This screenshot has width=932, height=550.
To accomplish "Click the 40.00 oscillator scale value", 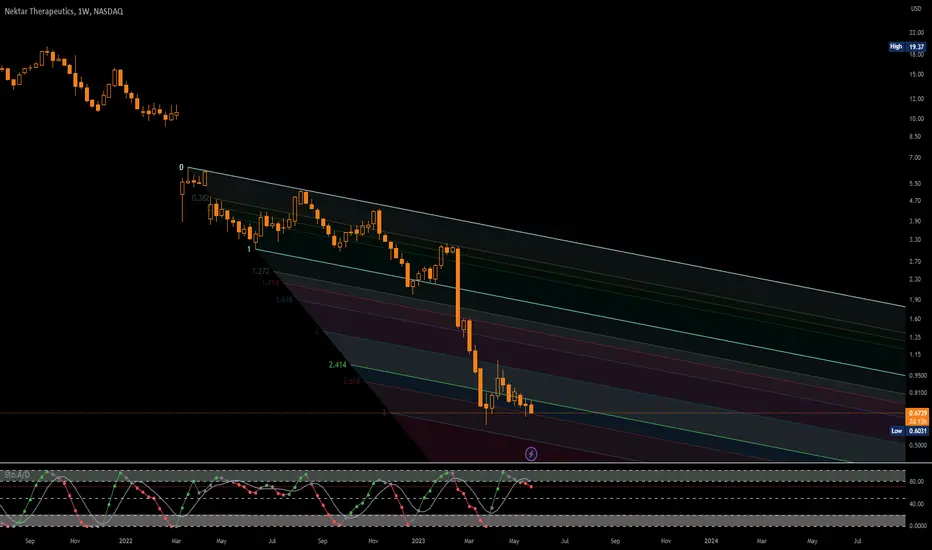I will tap(916, 504).
